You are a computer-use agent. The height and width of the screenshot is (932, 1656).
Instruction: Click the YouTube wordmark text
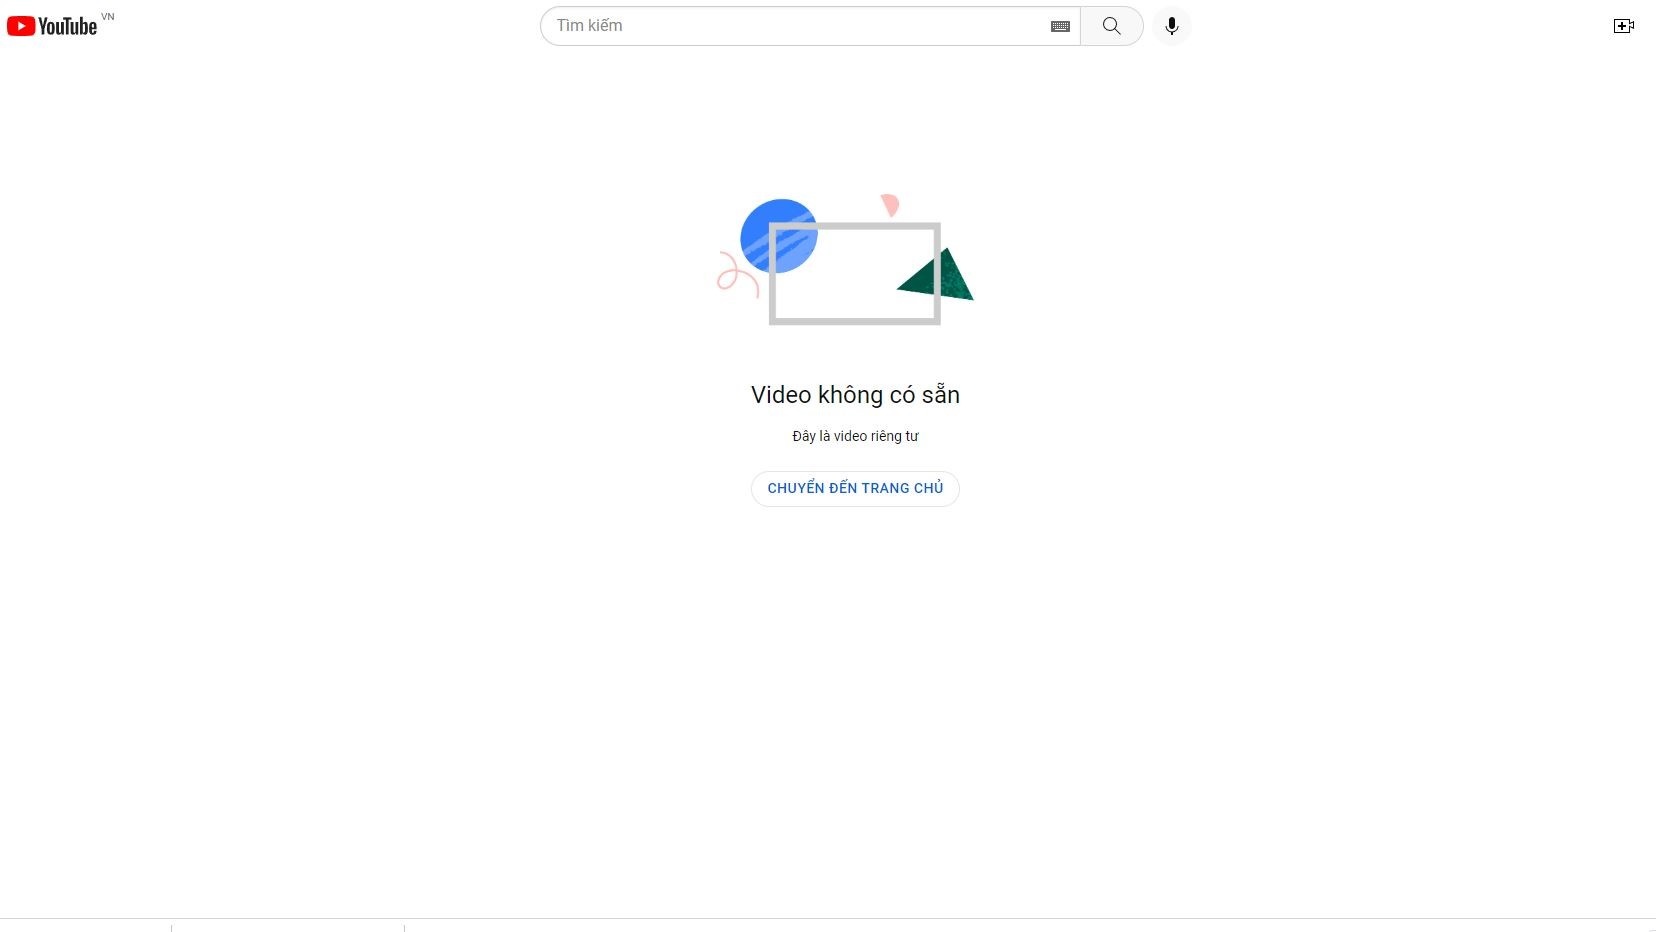(68, 27)
